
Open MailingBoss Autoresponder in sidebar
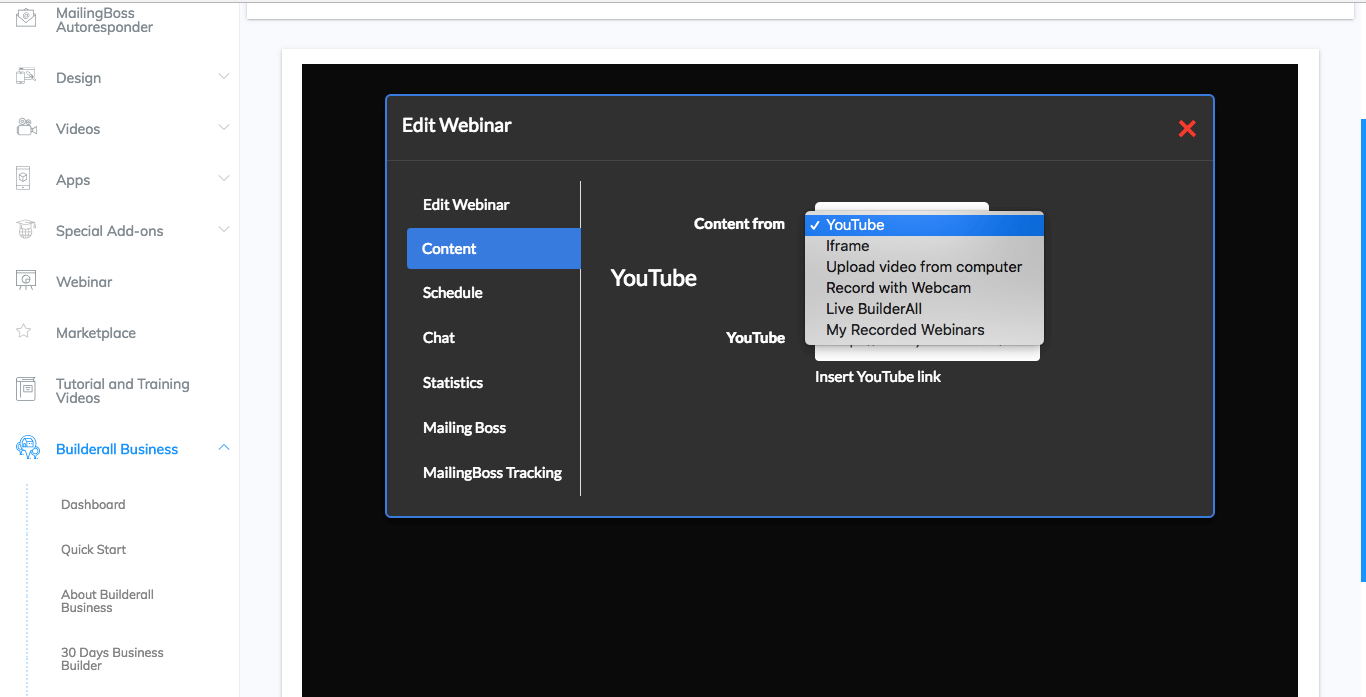tap(104, 20)
